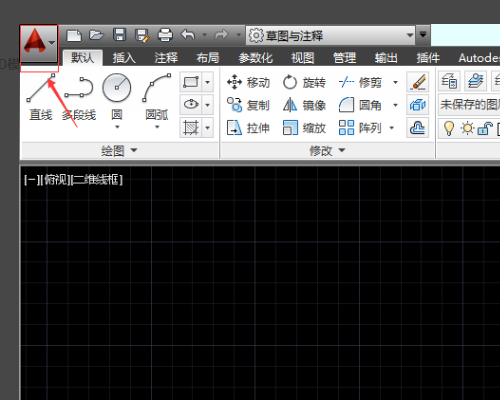Click the erase tool icon

point(417,82)
